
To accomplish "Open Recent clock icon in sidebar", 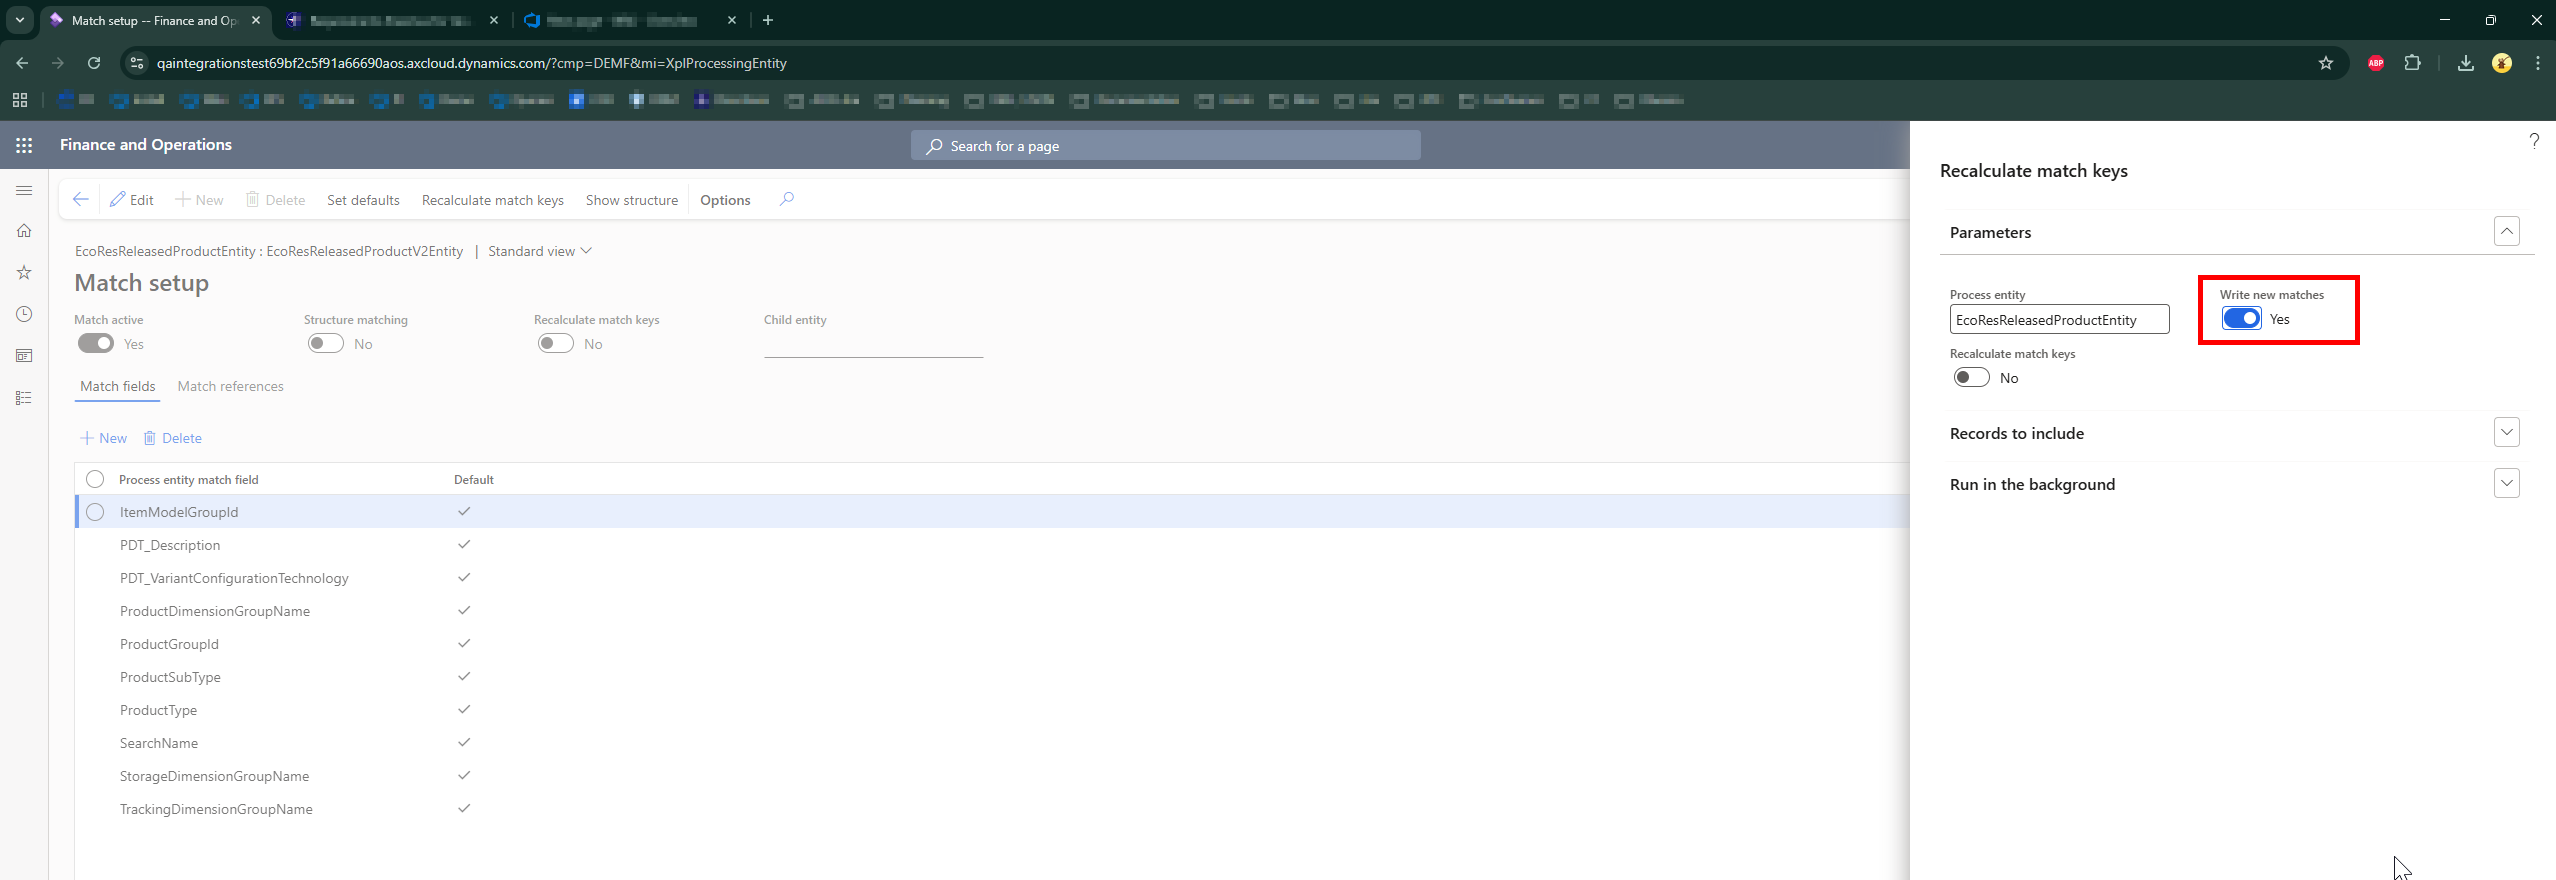I will pos(24,314).
